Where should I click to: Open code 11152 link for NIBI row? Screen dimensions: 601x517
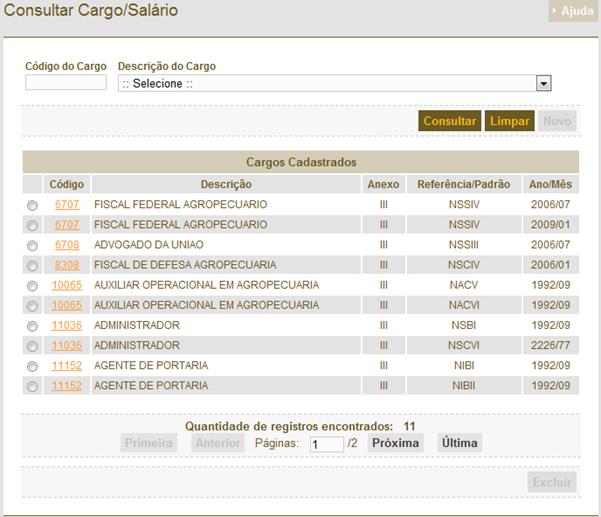pos(67,366)
